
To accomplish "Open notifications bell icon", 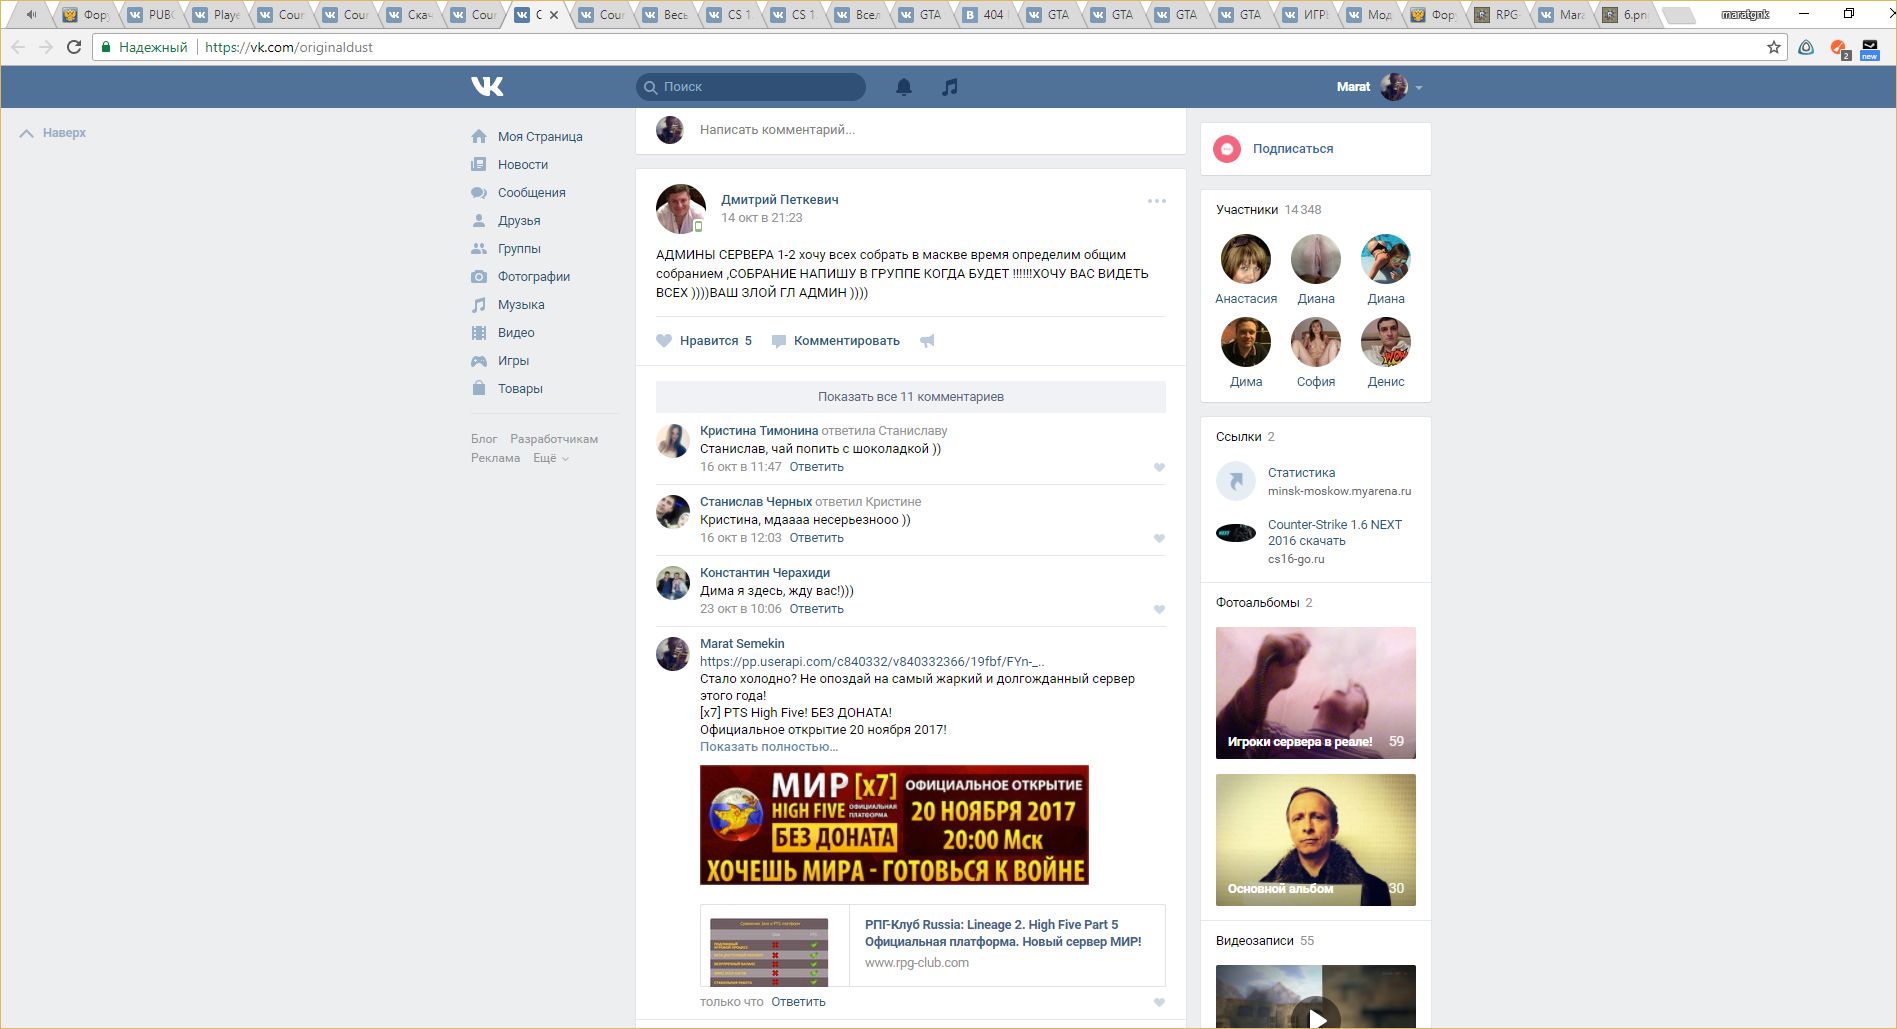I will point(903,87).
